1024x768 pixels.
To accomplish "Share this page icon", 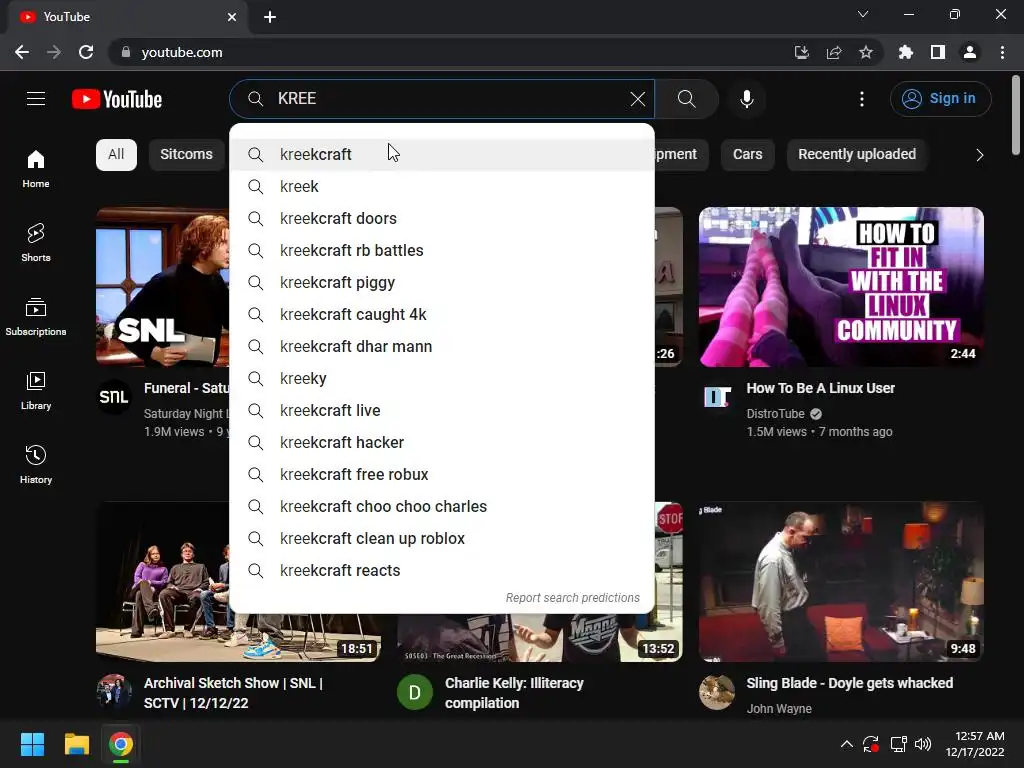I will (833, 52).
